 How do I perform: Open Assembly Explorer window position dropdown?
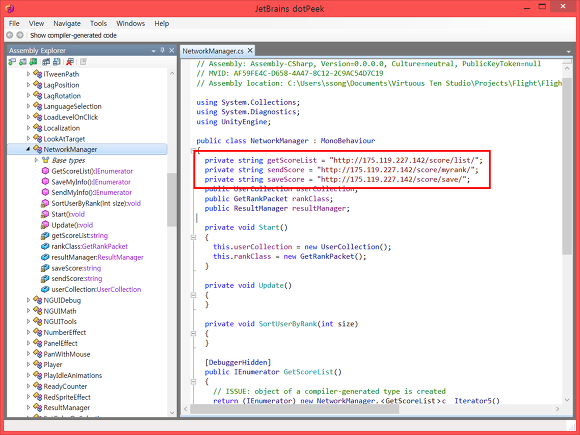(x=154, y=51)
